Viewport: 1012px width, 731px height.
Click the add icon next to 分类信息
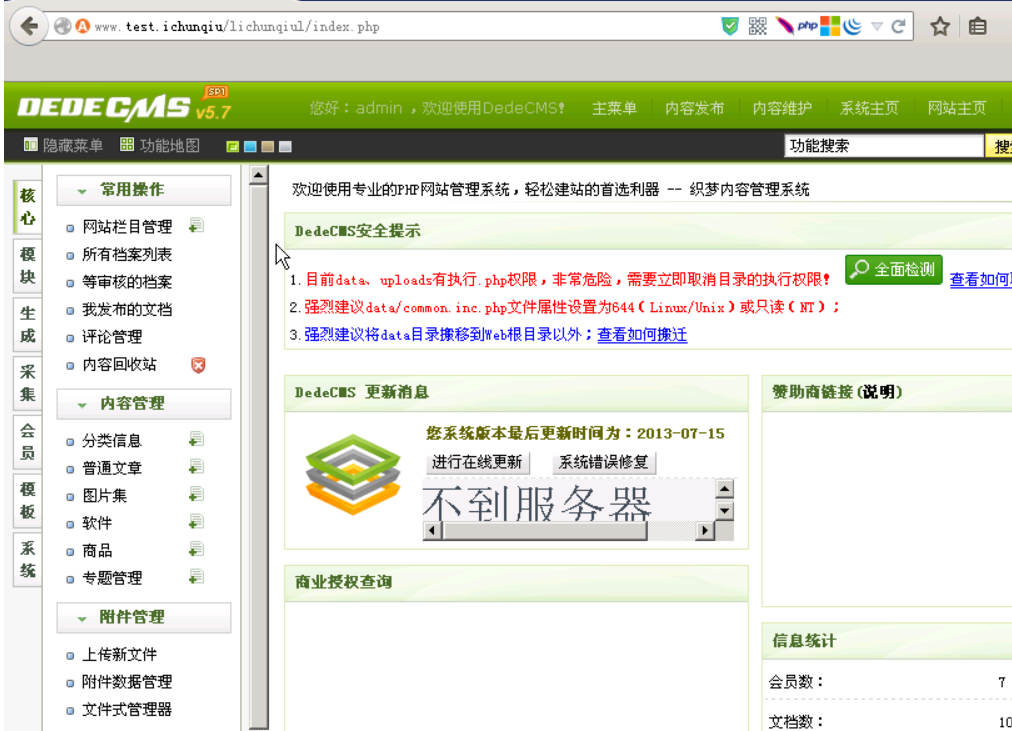click(197, 440)
